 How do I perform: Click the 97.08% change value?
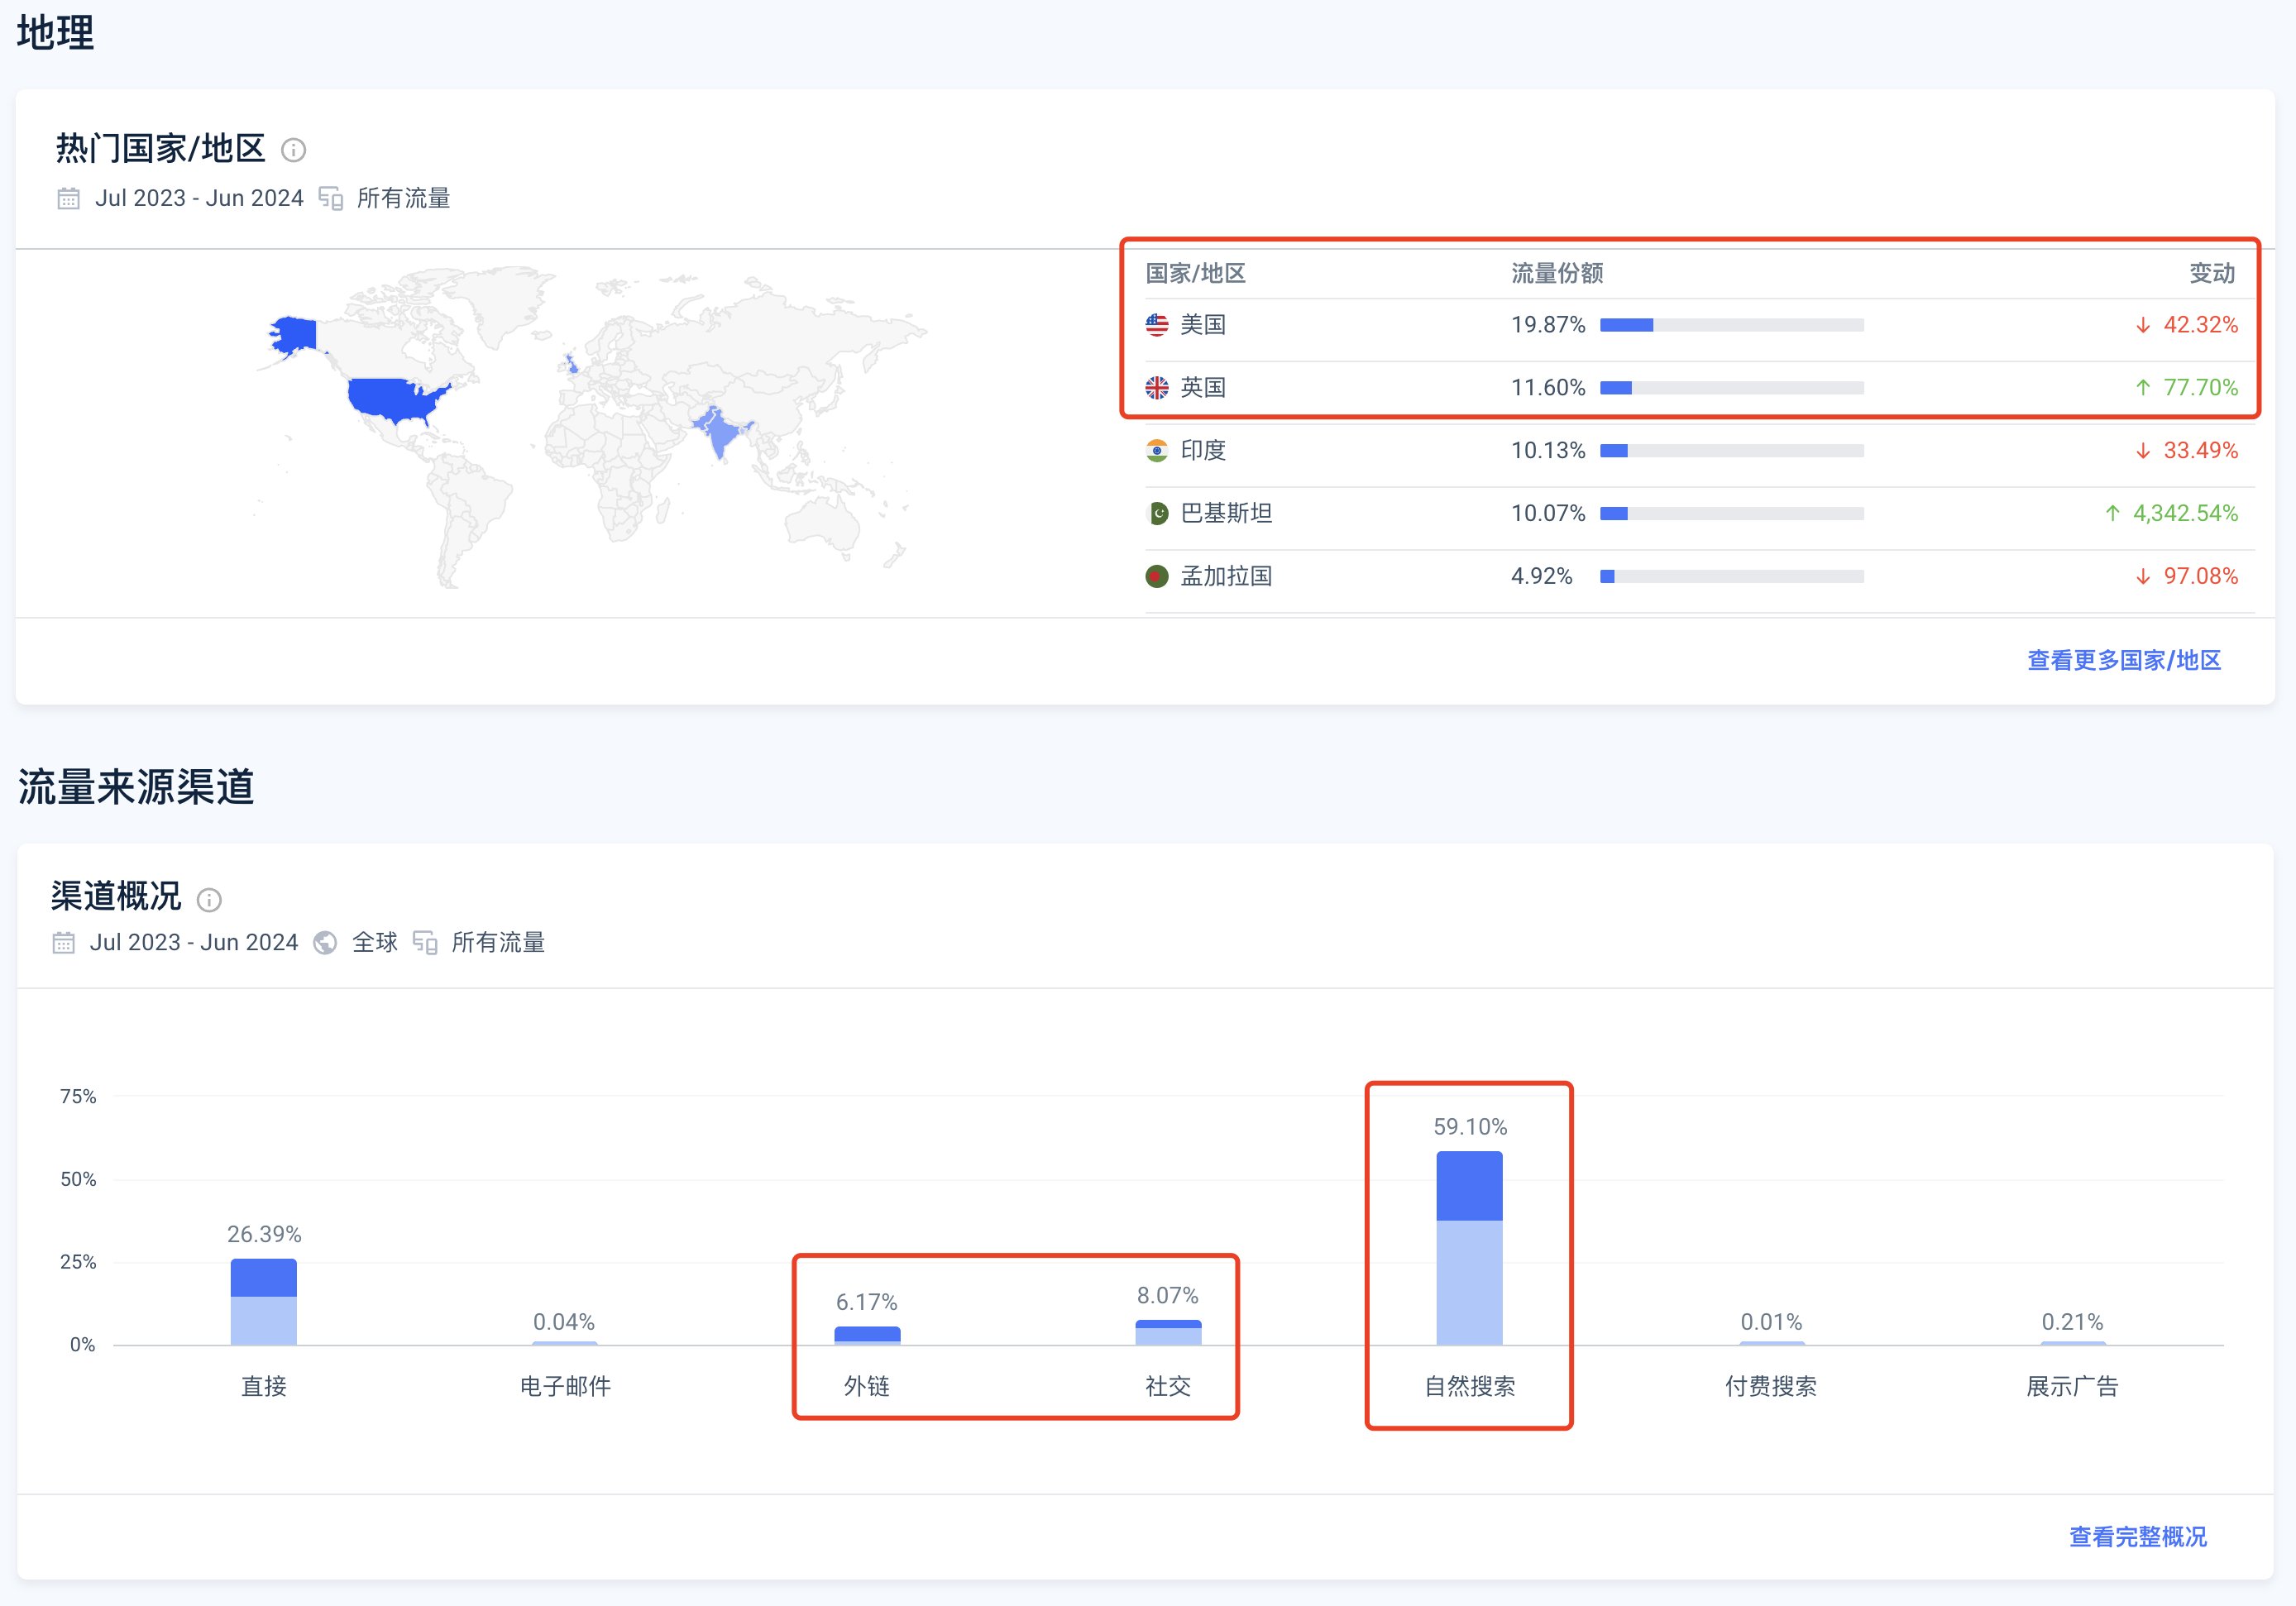click(x=2201, y=577)
